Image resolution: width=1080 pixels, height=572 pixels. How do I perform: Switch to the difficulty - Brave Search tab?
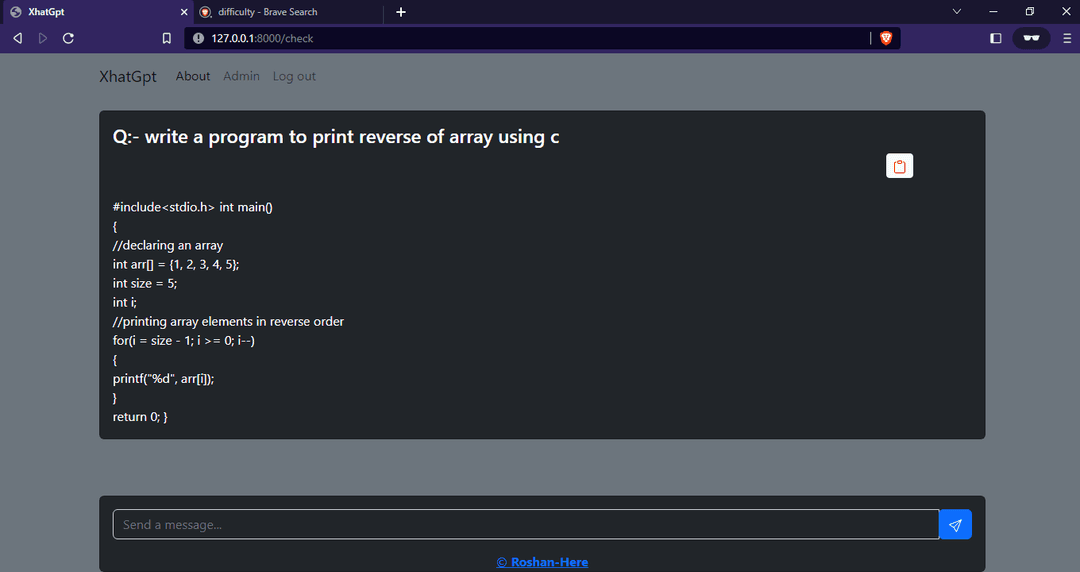click(286, 12)
